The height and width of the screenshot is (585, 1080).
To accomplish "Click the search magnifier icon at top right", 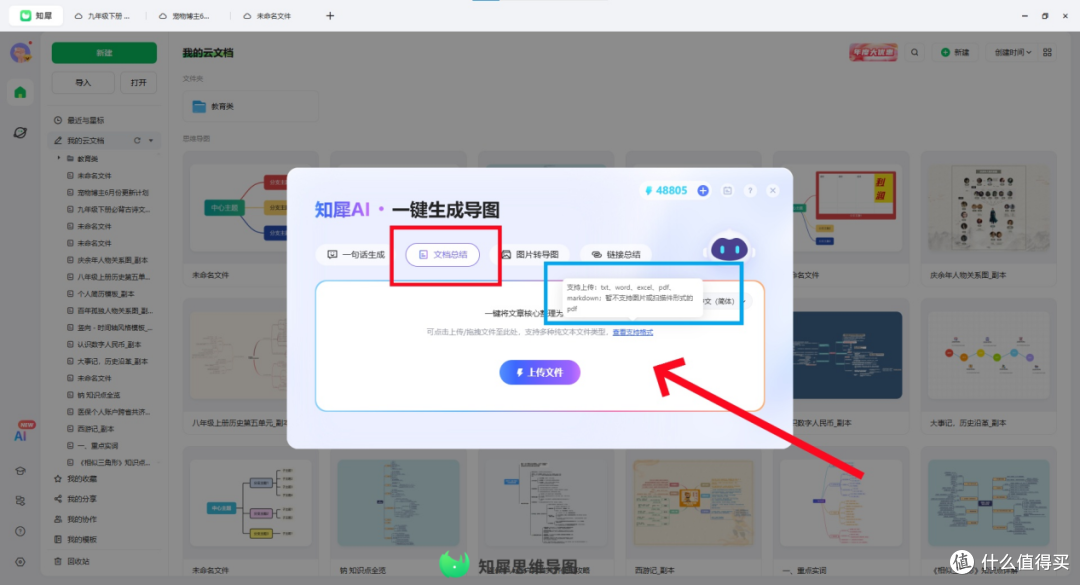I will (x=915, y=52).
